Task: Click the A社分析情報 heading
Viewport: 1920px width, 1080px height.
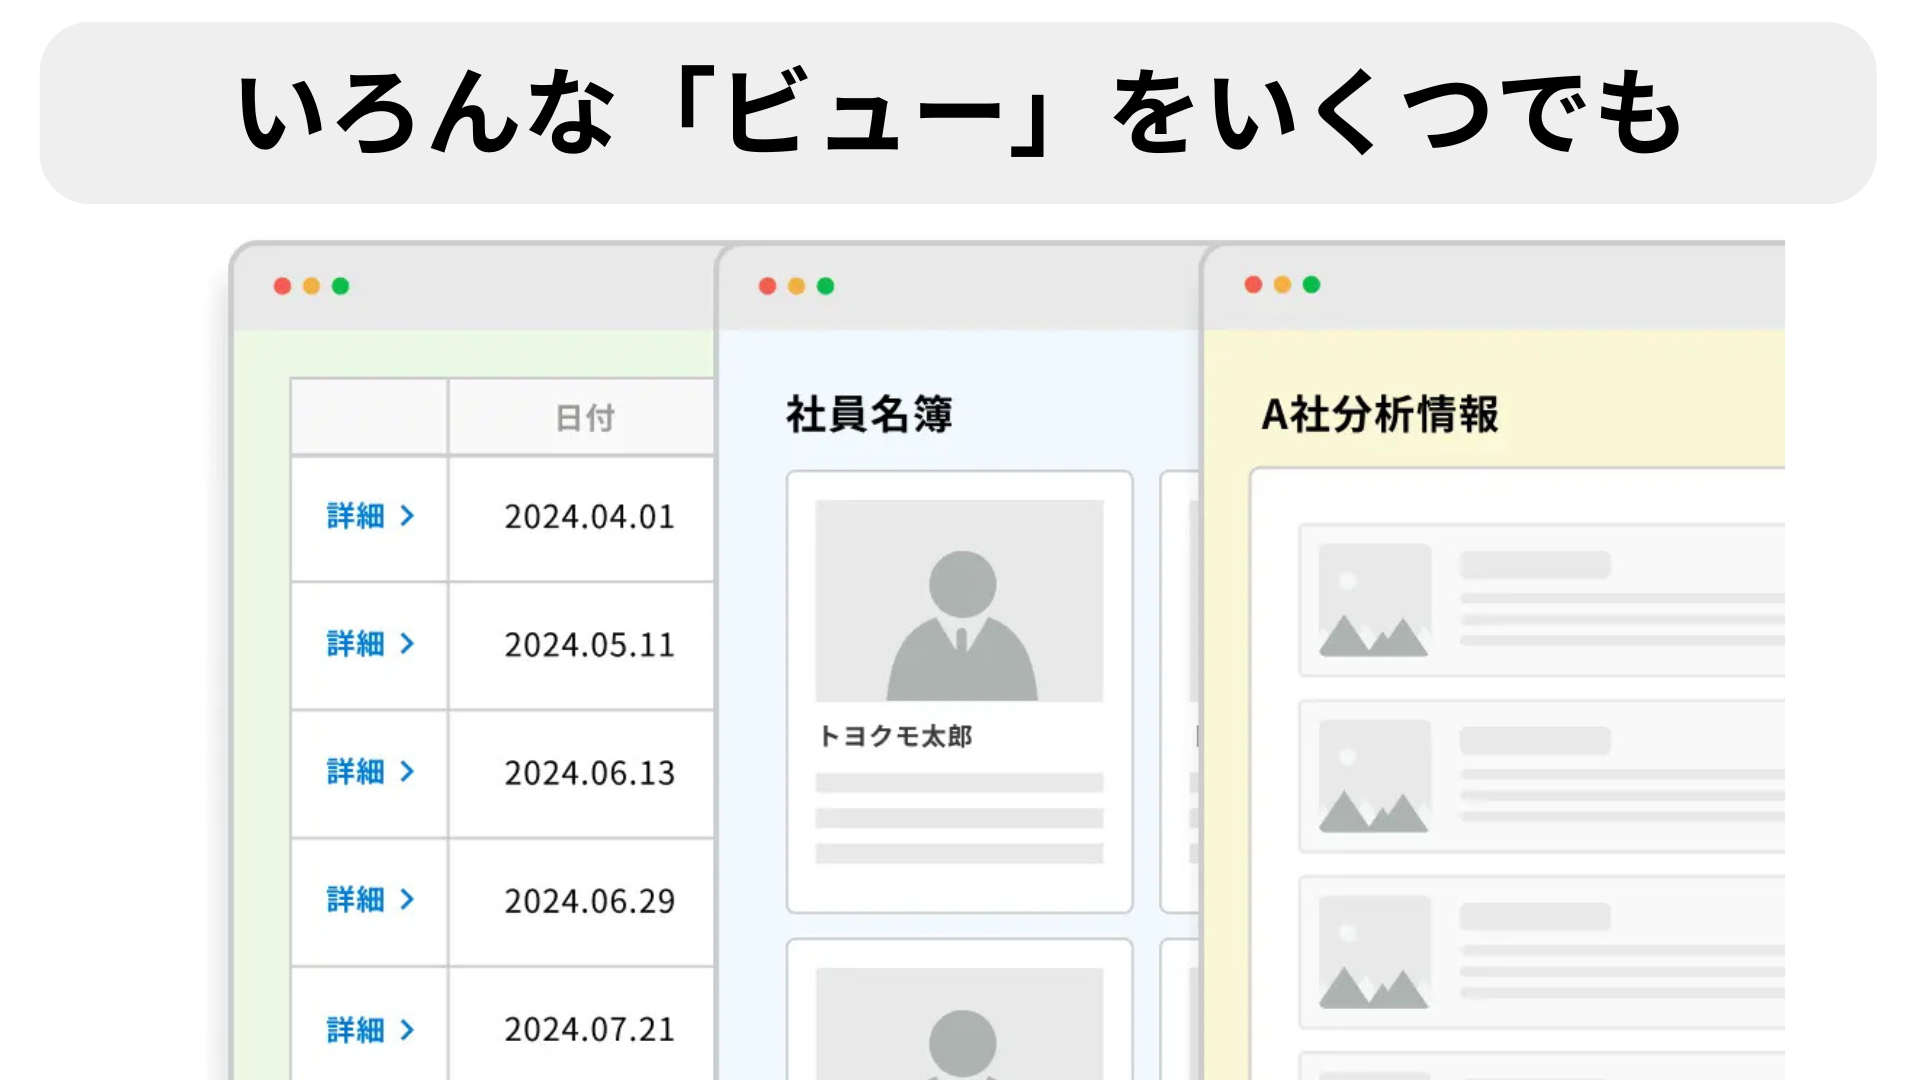Action: [1379, 414]
